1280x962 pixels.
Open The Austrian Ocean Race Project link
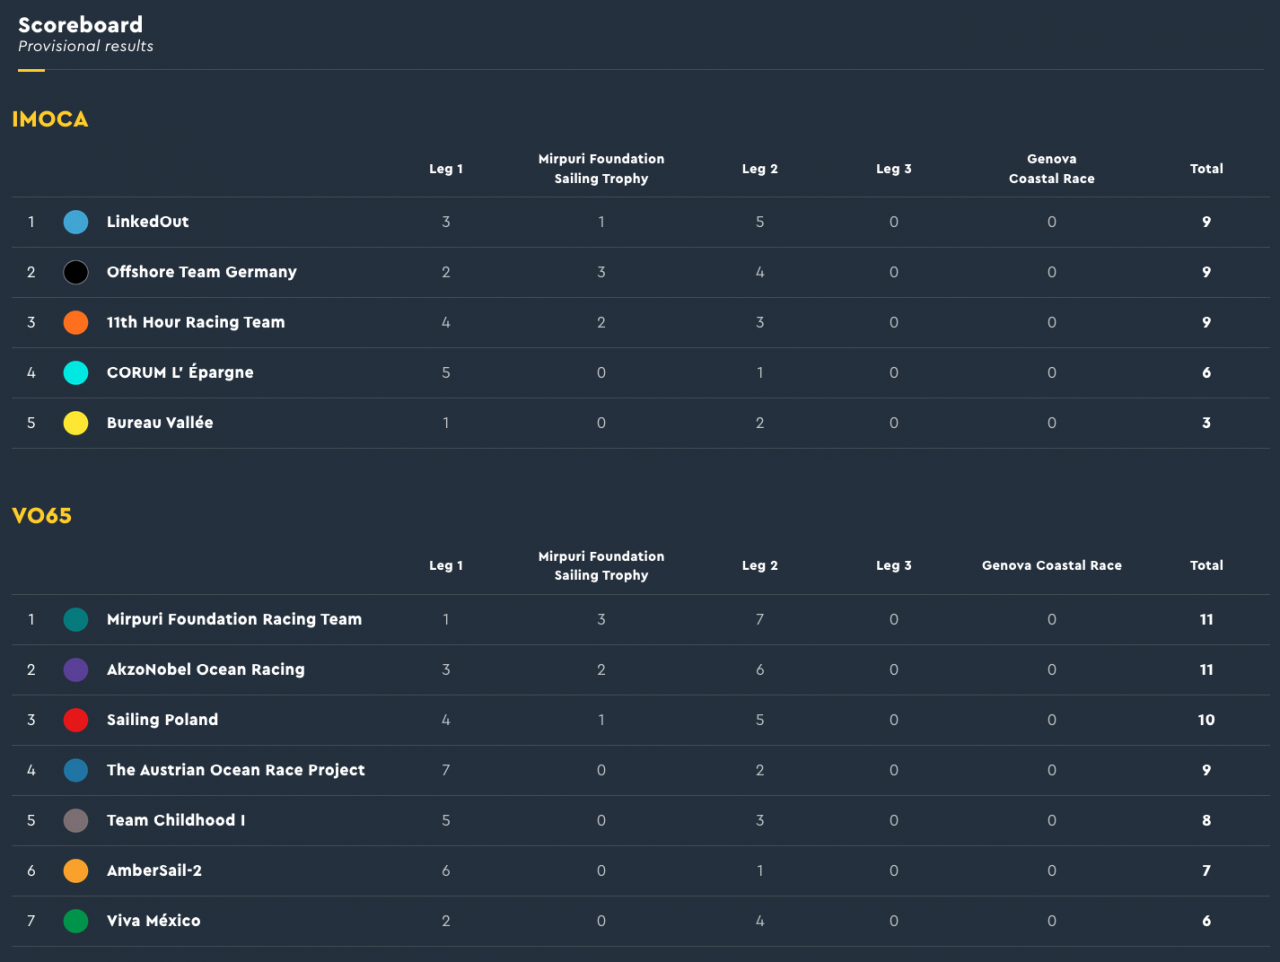point(235,770)
